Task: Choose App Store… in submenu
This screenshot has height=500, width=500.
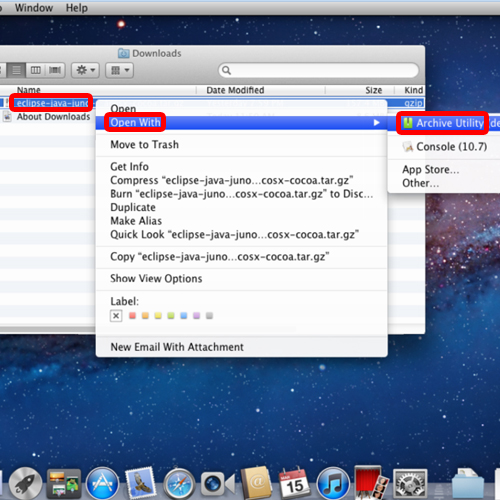Action: (430, 169)
